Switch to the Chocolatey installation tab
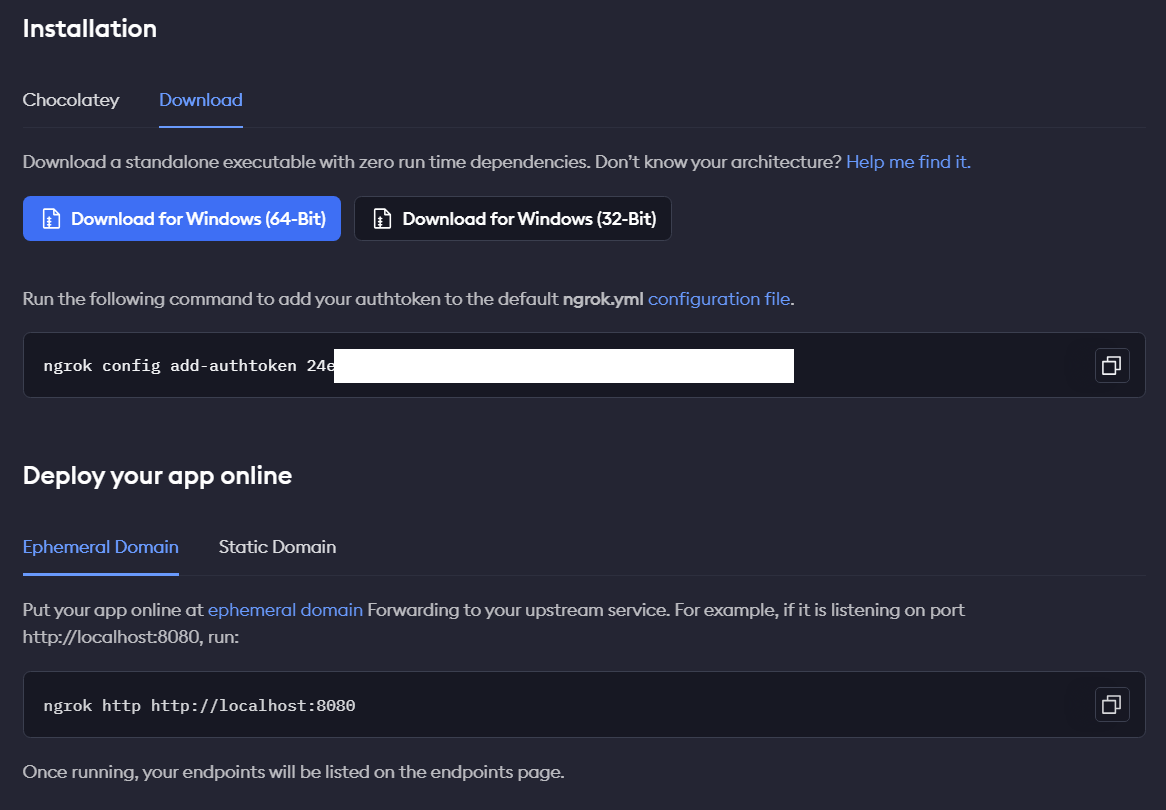The image size is (1166, 810). 71,100
